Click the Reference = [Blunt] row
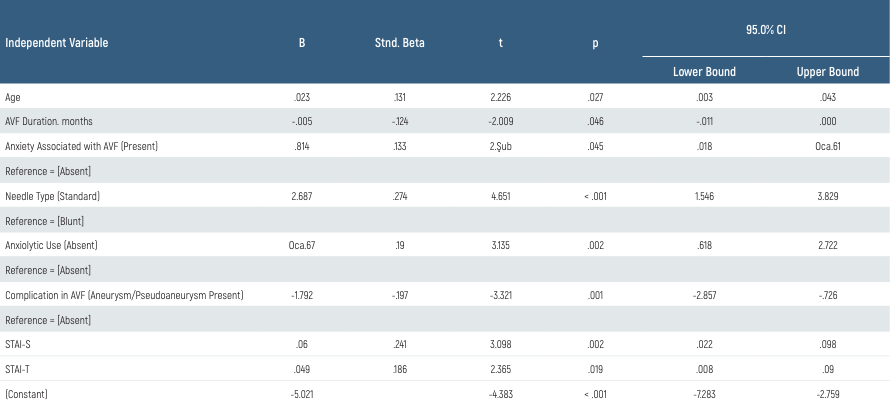The width and height of the screenshot is (890, 407). coord(45,221)
